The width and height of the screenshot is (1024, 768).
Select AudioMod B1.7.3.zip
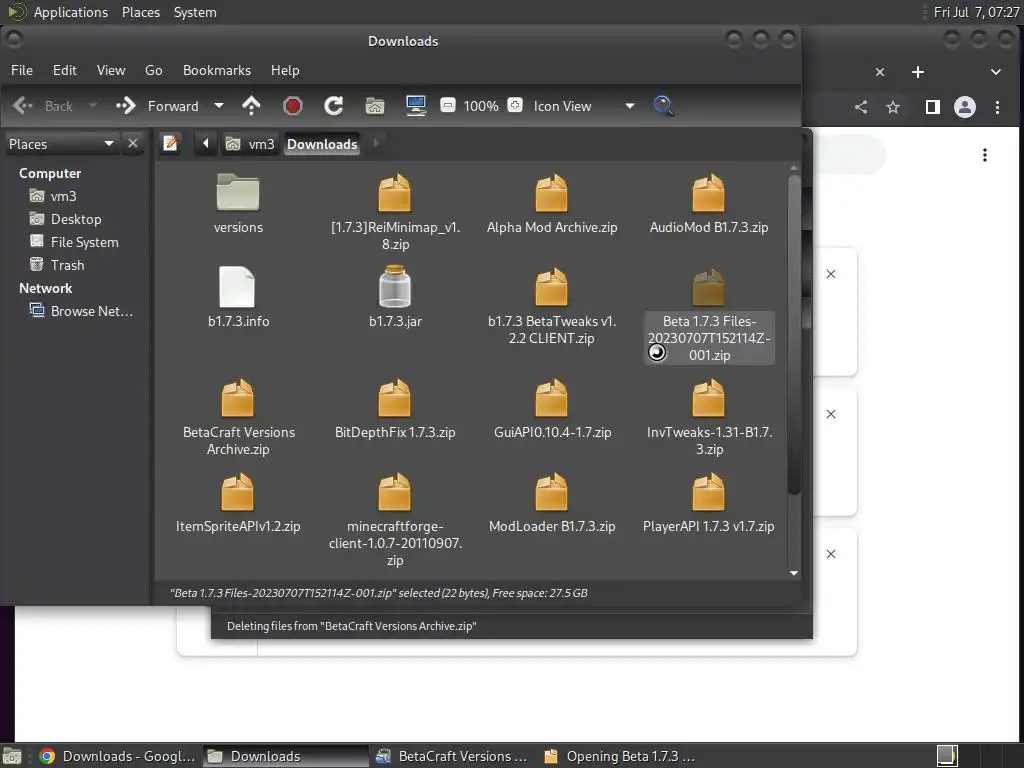[x=709, y=204]
